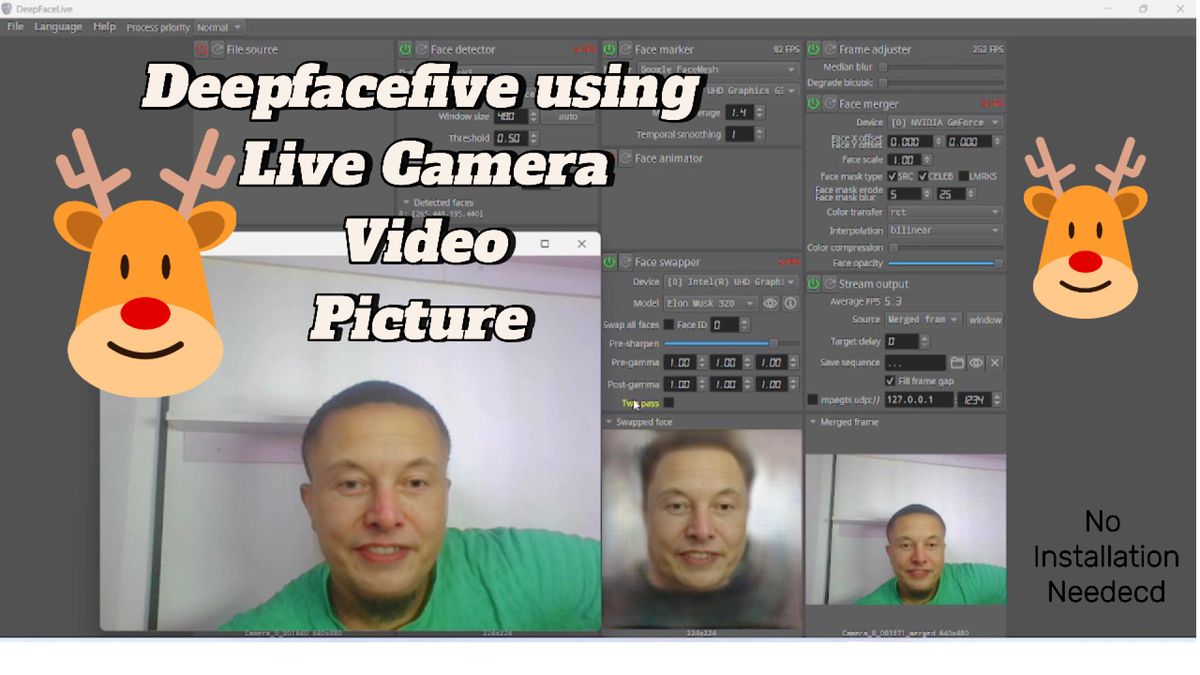Click the window button in Stream output
This screenshot has height=675, width=1200.
[x=984, y=320]
